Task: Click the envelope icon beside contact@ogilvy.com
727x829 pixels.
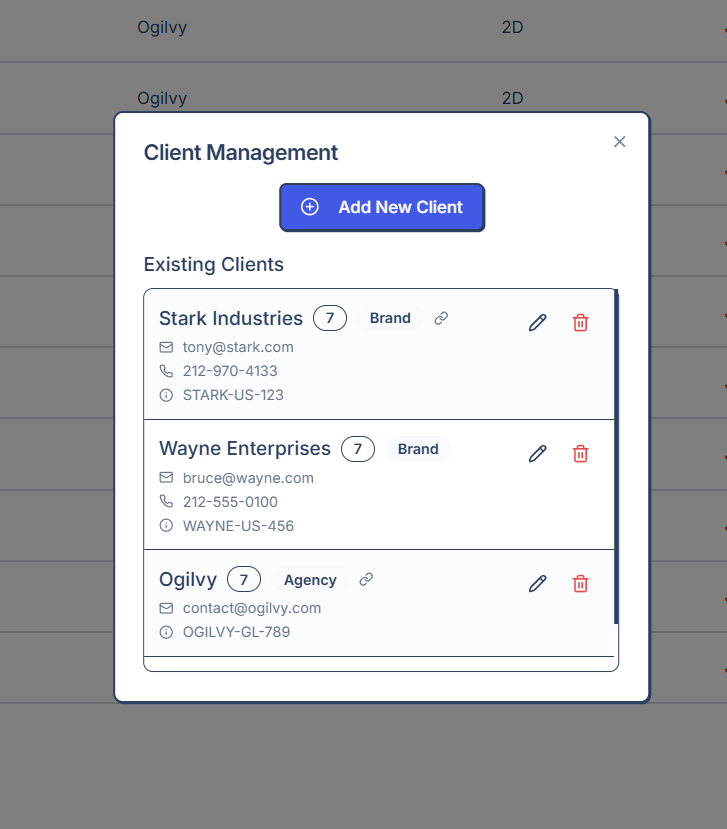Action: (x=166, y=609)
